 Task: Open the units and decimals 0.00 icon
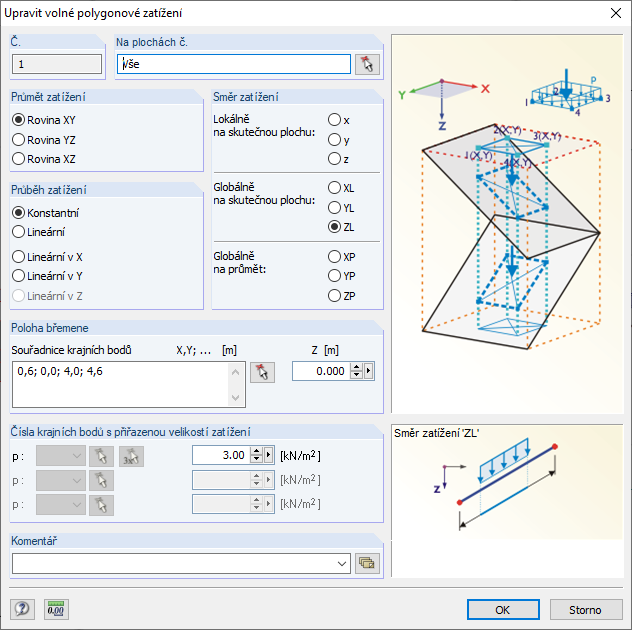pyautogui.click(x=56, y=609)
